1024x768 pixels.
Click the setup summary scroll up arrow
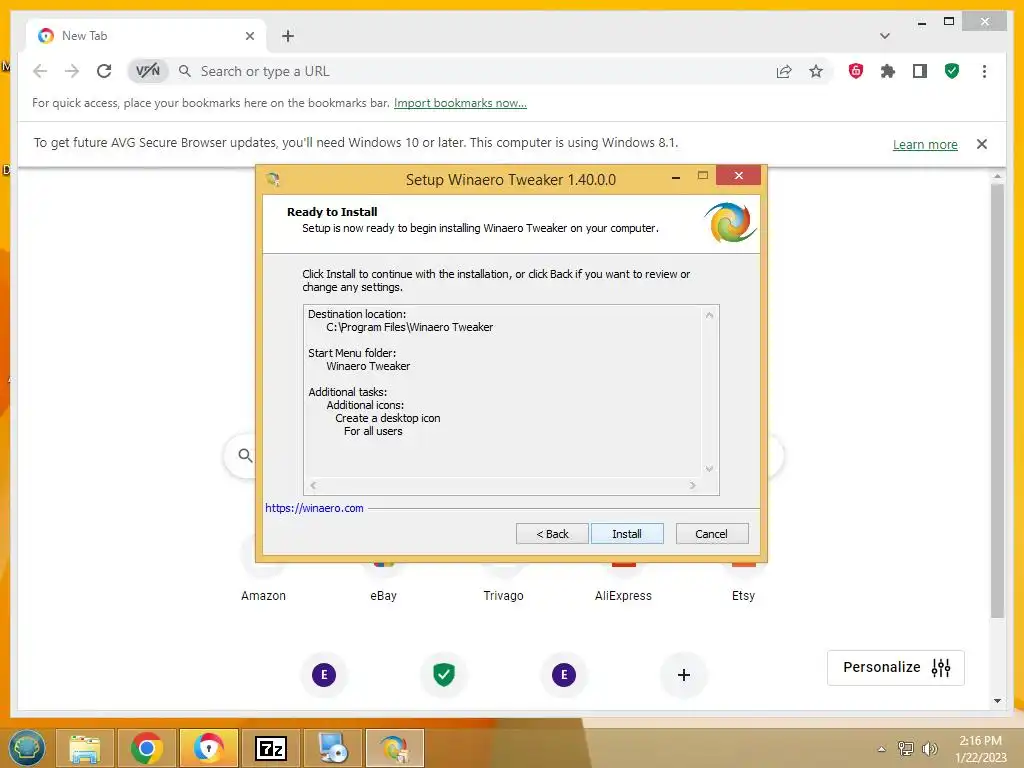coord(709,315)
